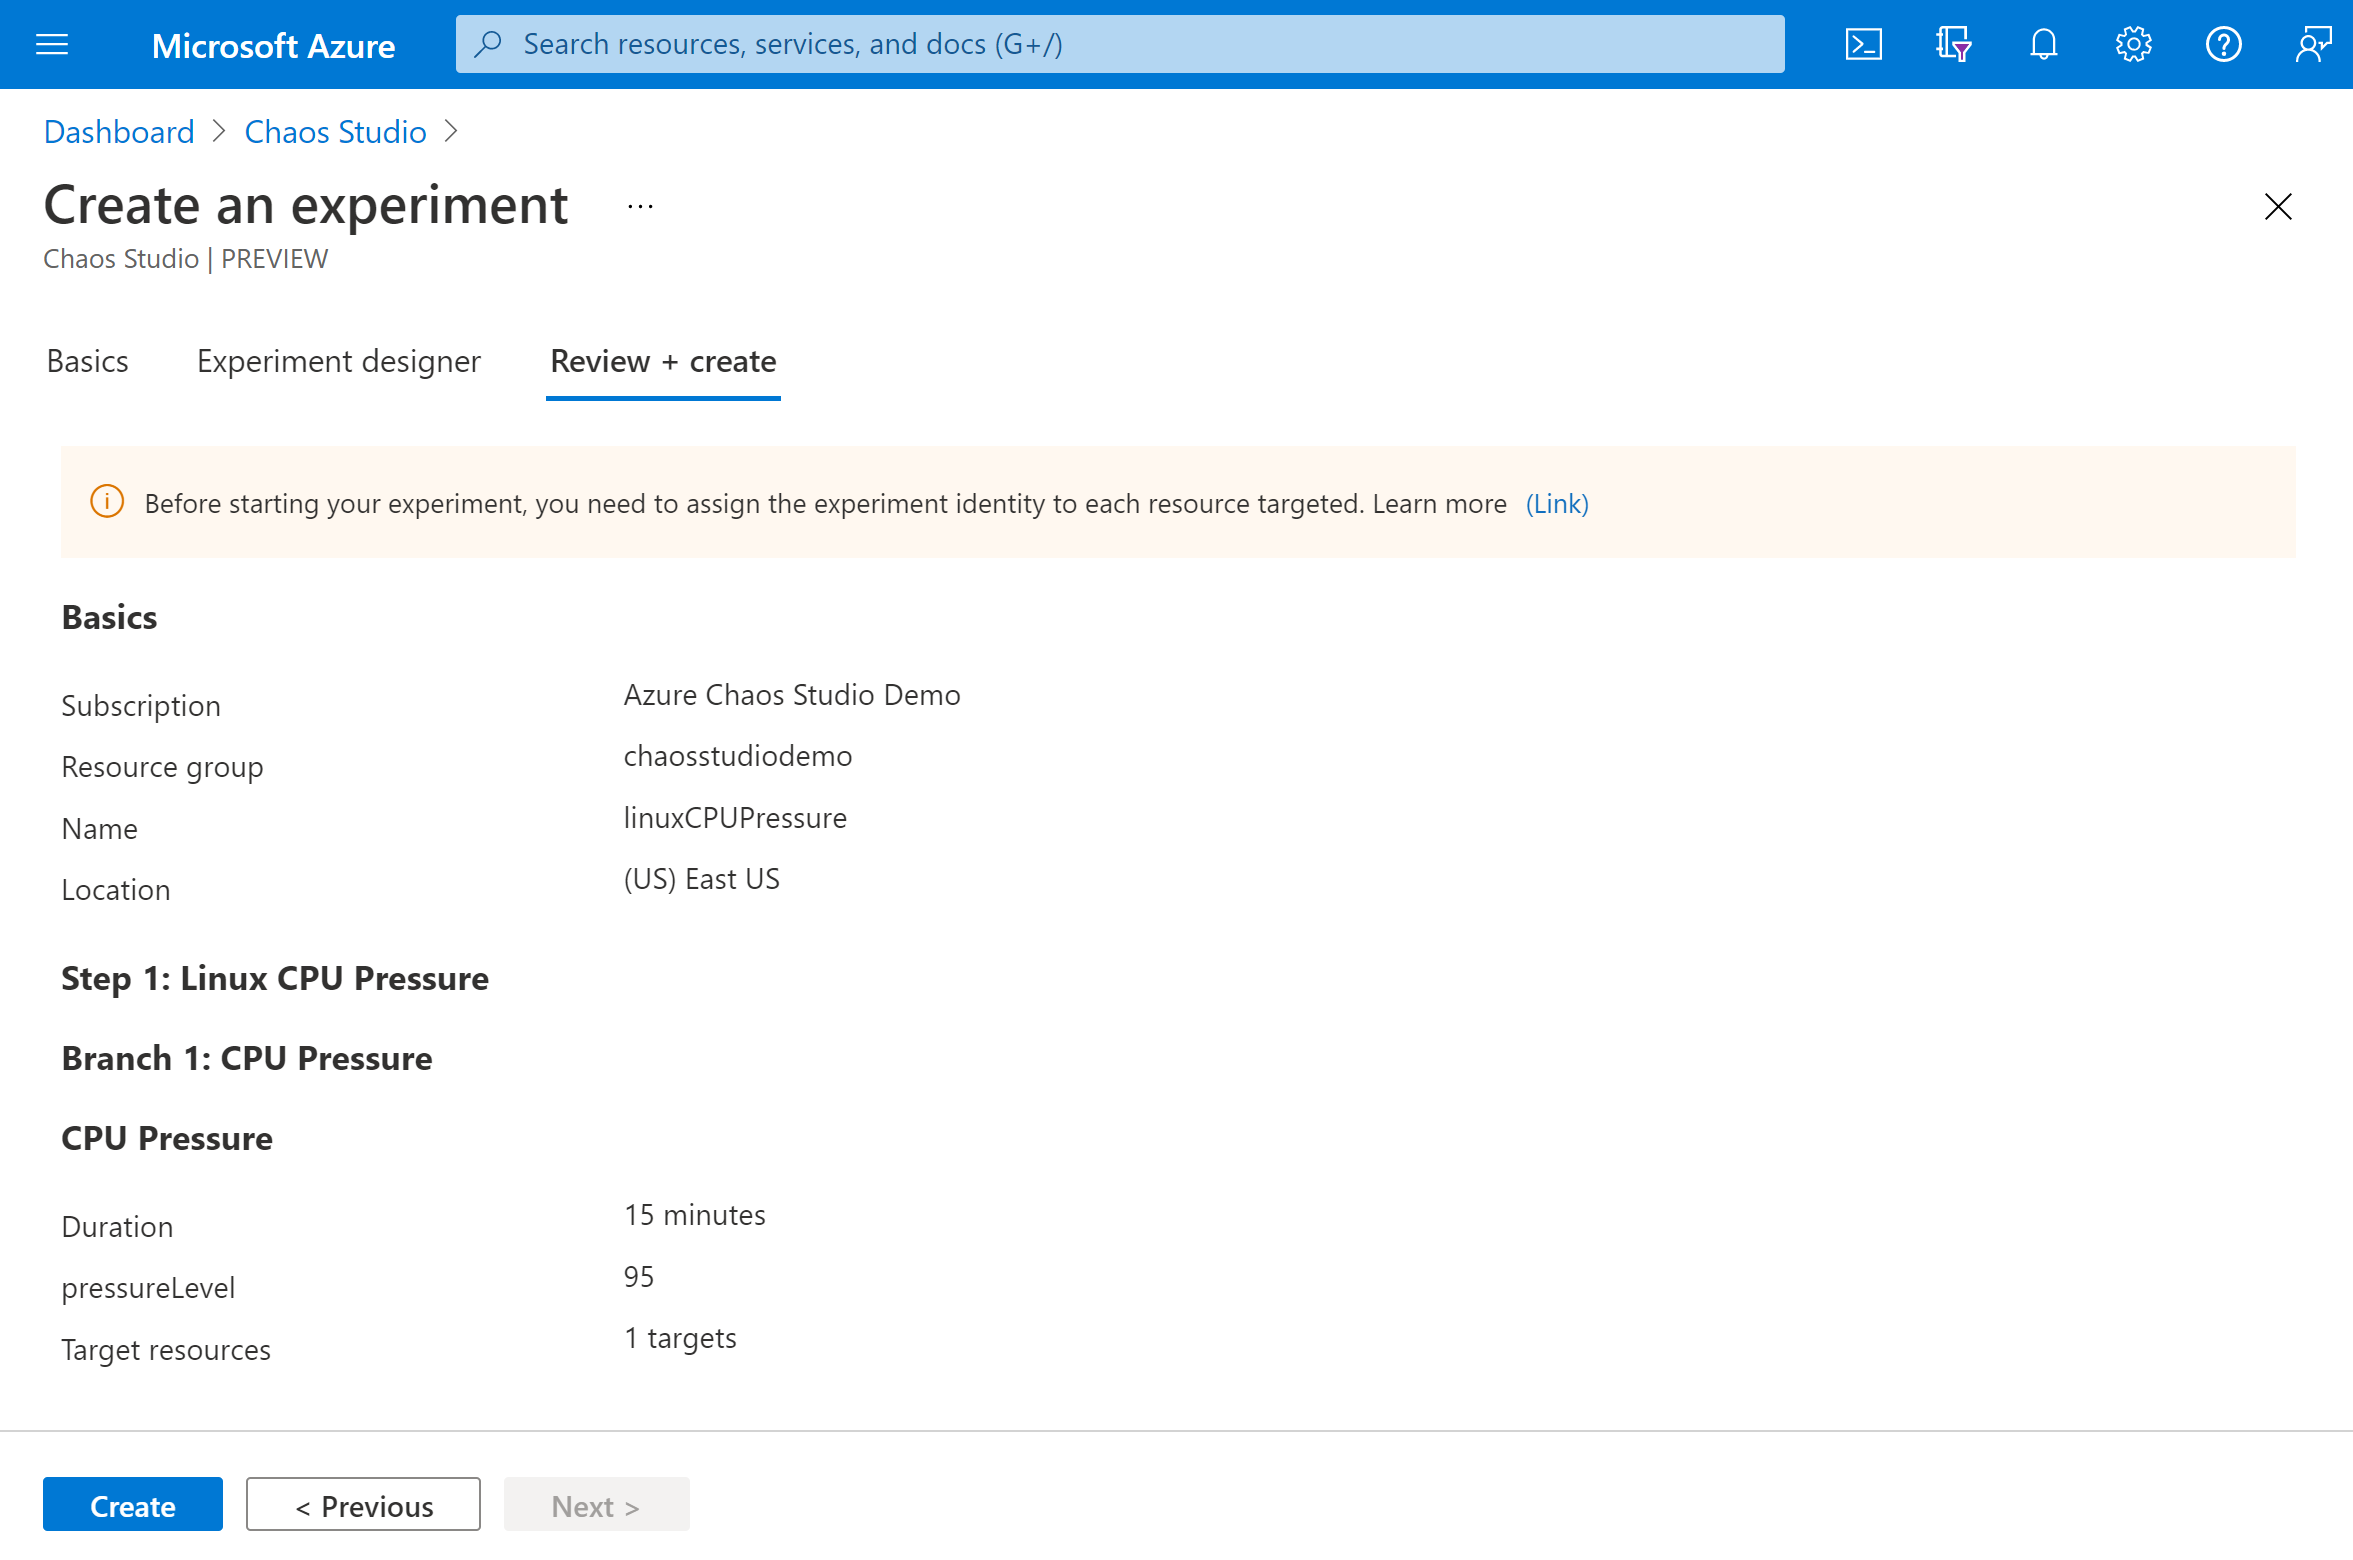2353x1560 pixels.
Task: Switch to Experiment designer tab
Action: click(x=339, y=360)
